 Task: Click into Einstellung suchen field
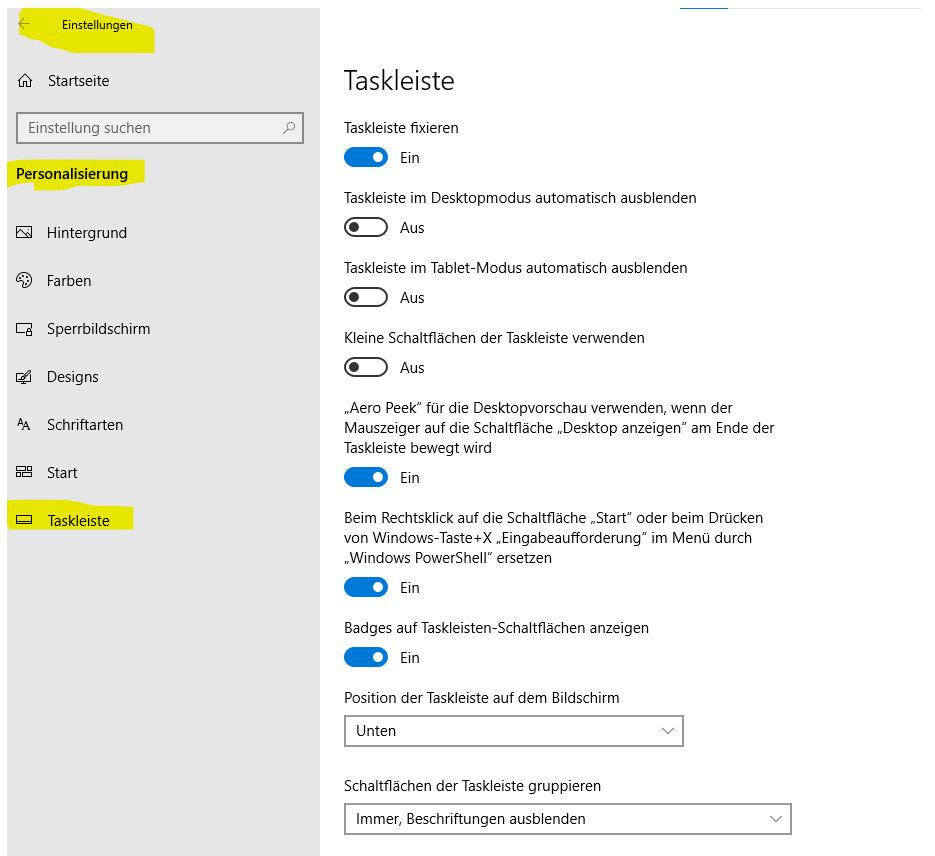pos(160,128)
